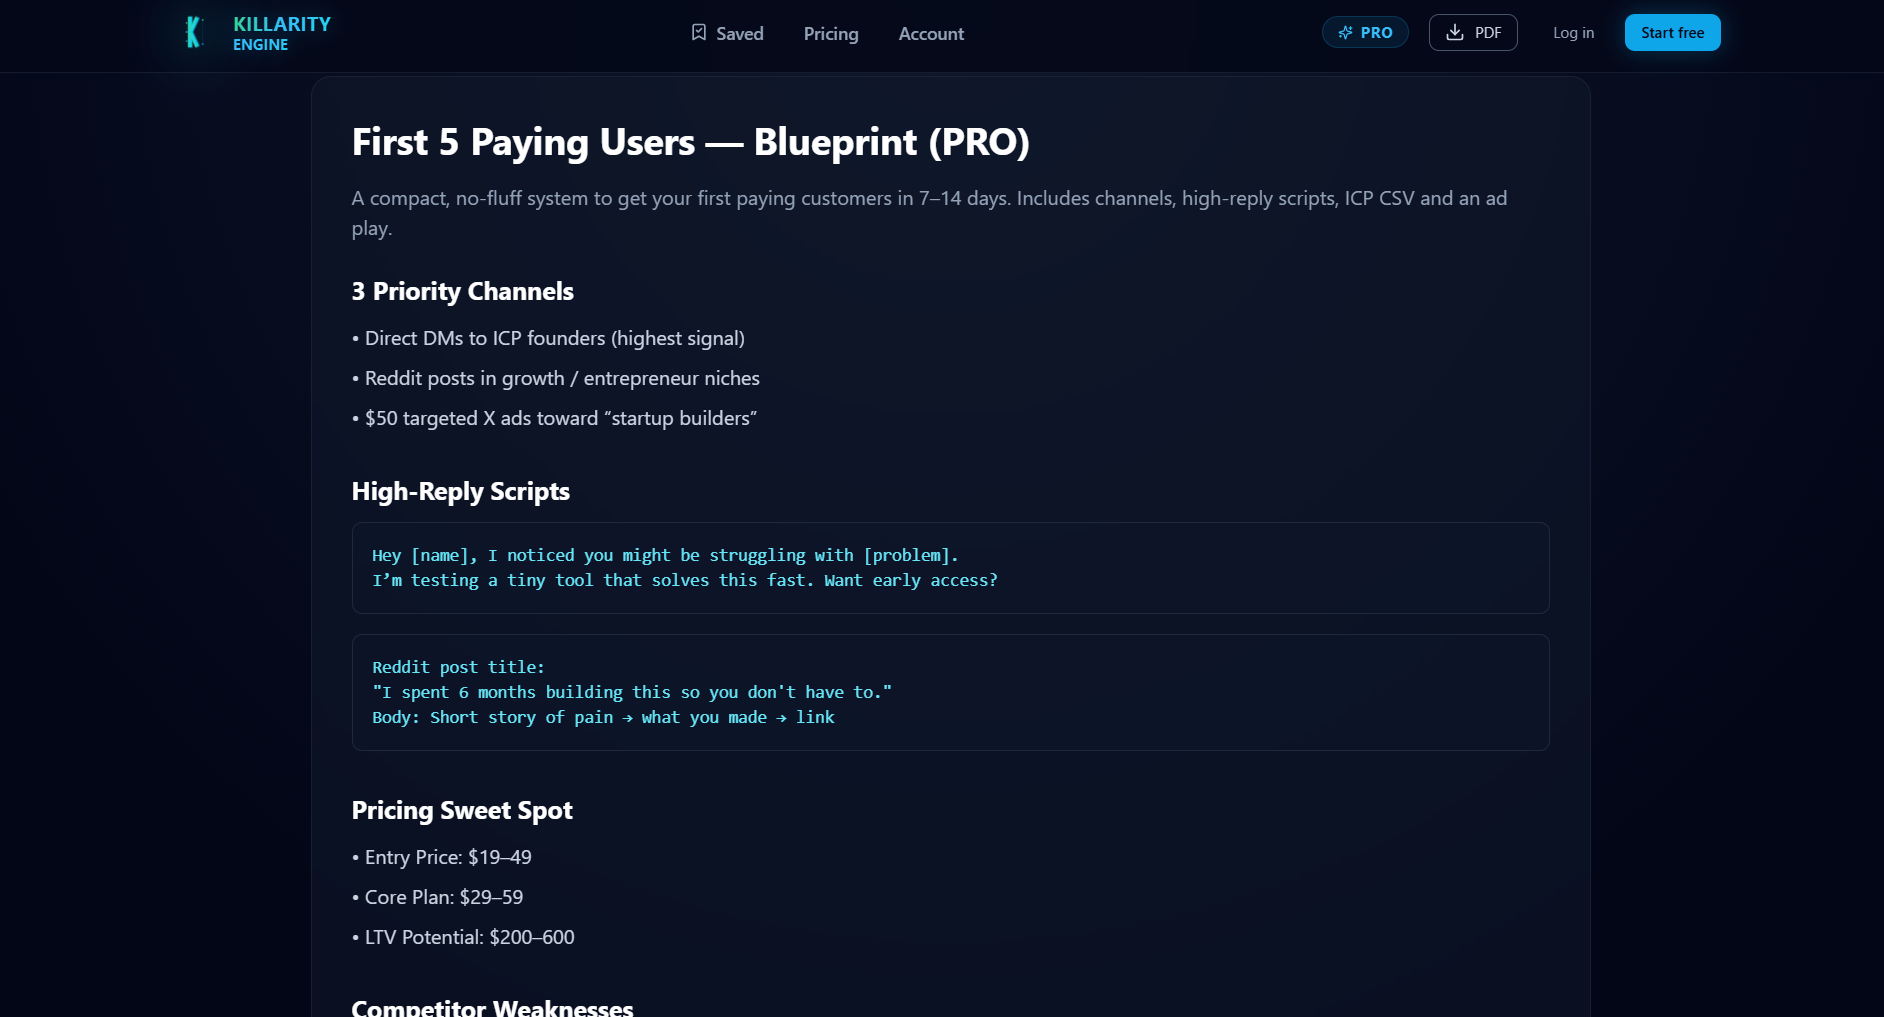Click the Reddit post title script block
The height and width of the screenshot is (1017, 1884).
[x=950, y=692]
